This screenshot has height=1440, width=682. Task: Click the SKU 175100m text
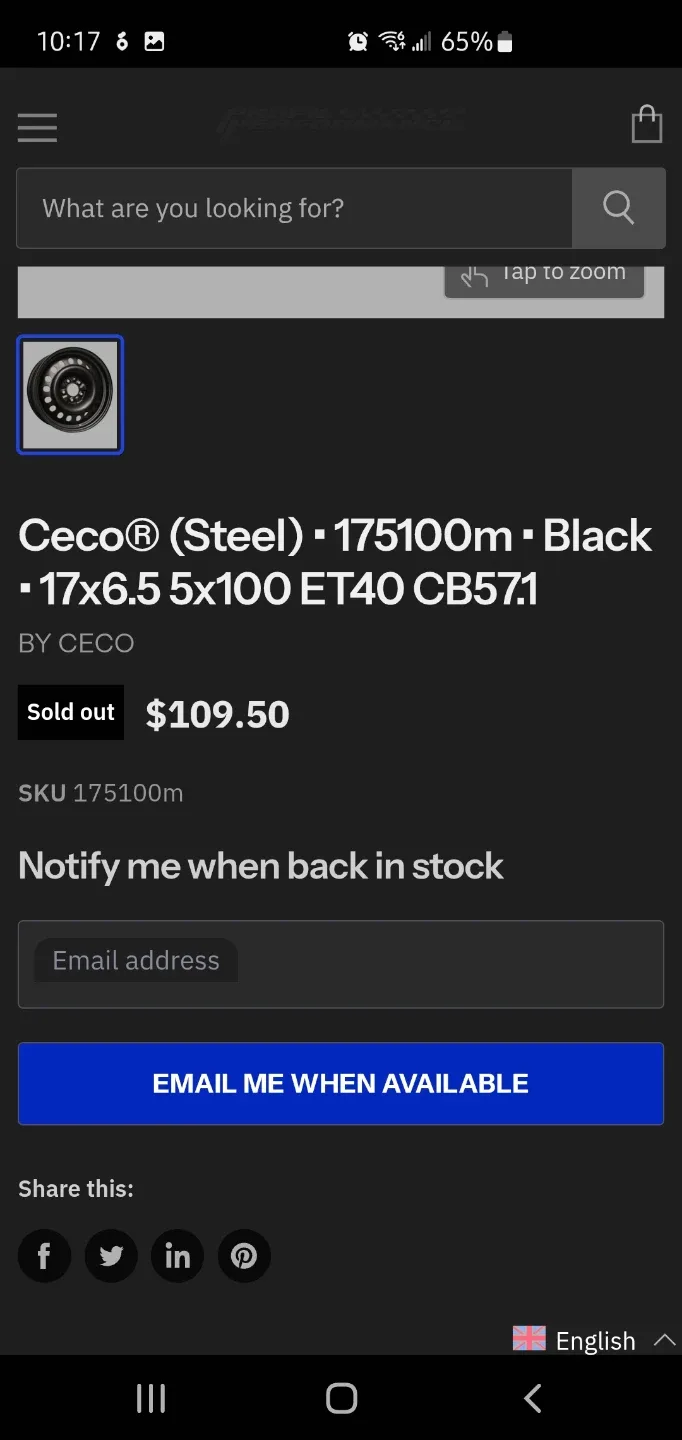100,793
